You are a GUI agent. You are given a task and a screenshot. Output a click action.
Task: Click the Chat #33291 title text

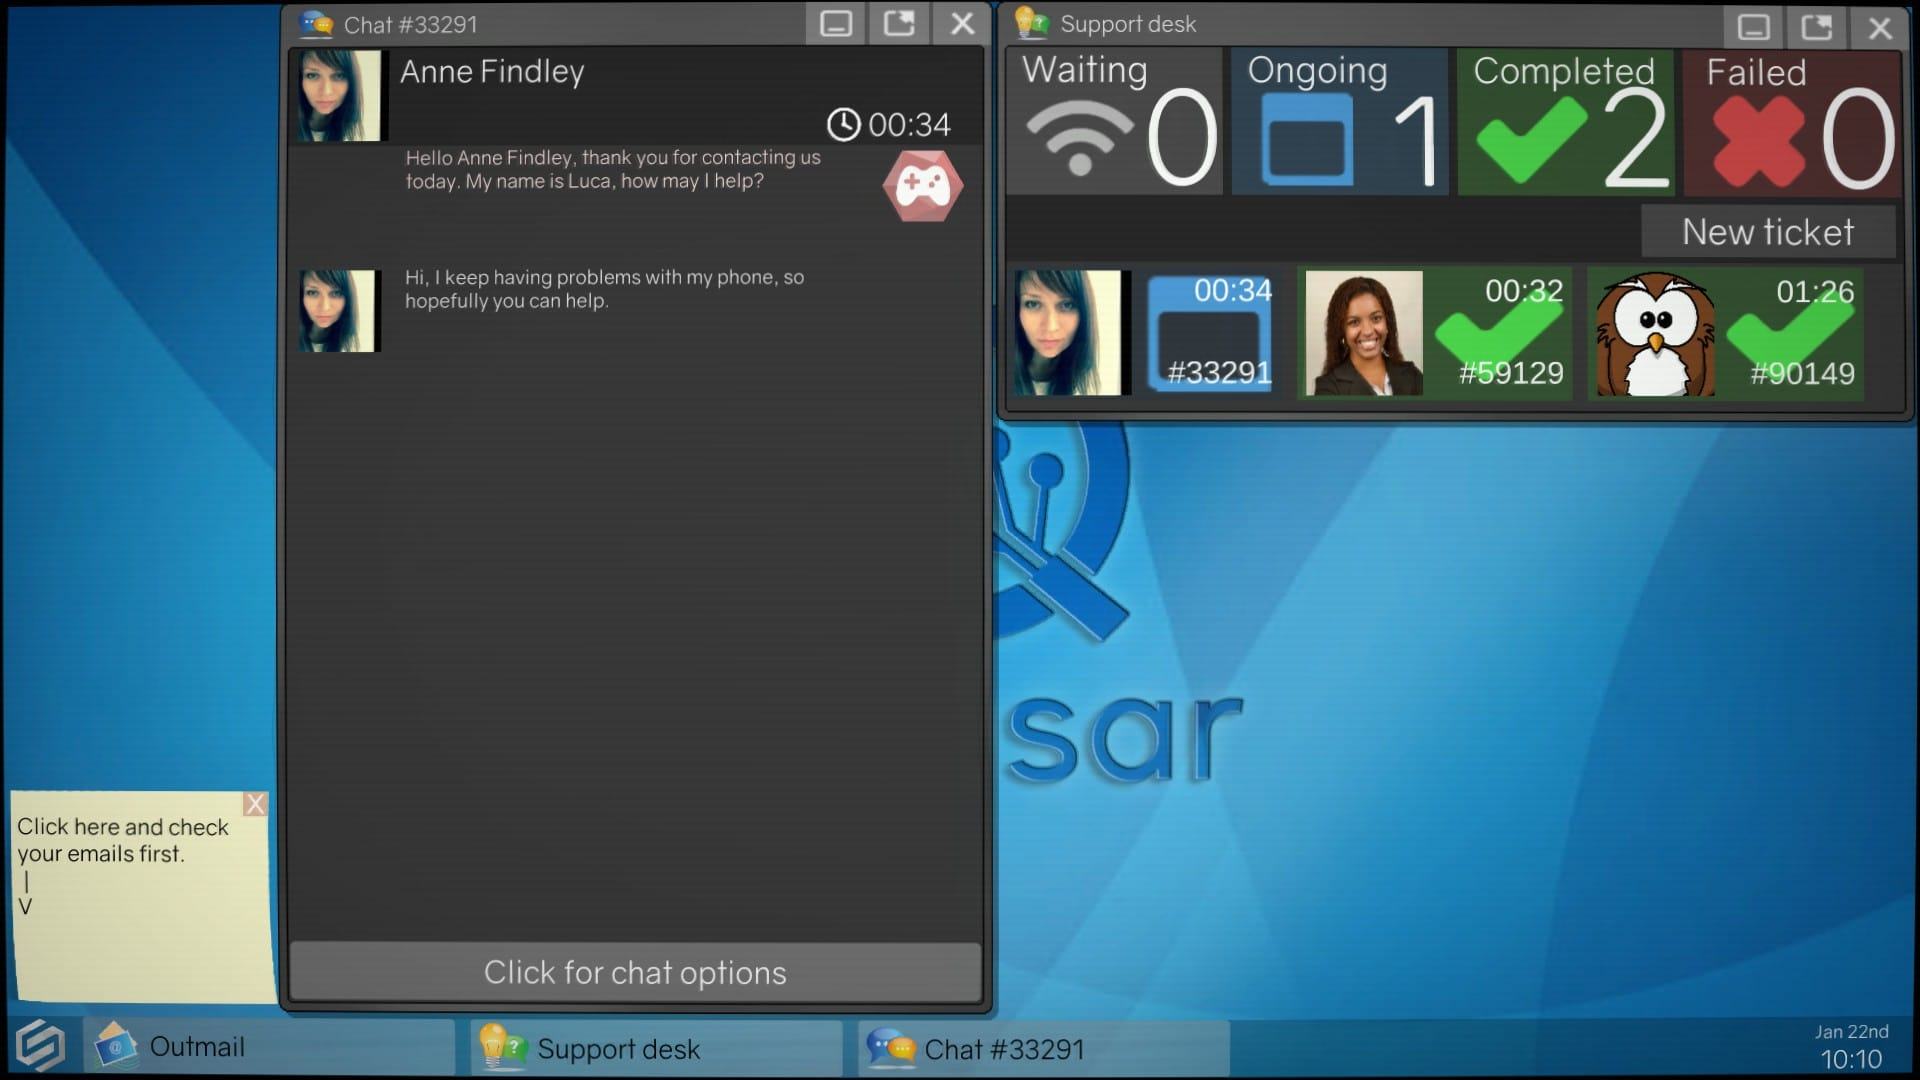point(411,25)
